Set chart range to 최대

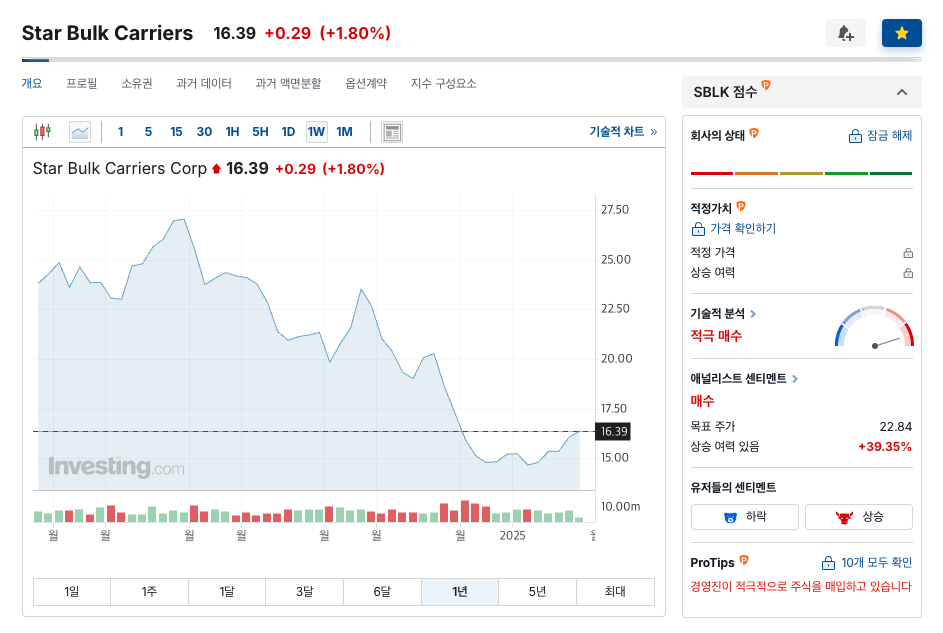(615, 592)
